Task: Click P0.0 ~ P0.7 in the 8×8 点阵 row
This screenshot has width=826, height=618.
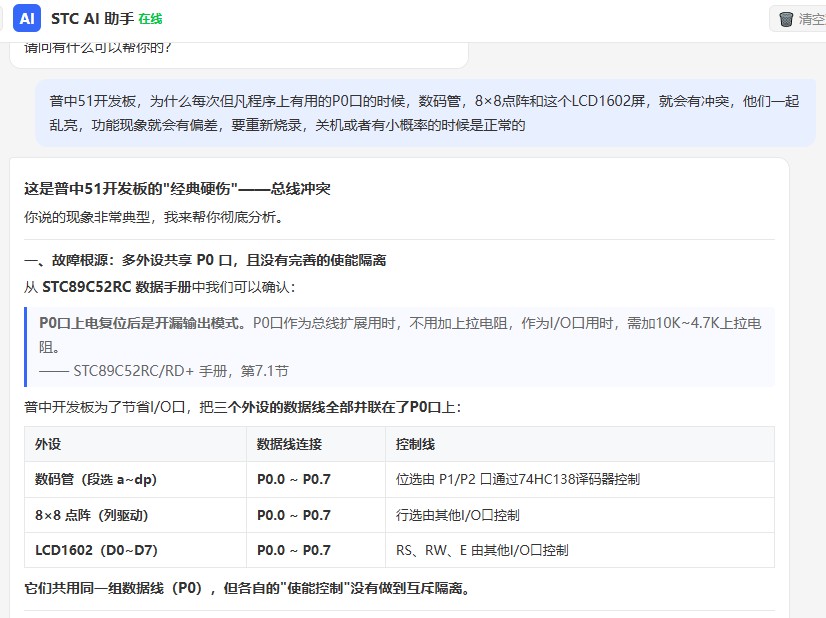Action: pos(294,515)
